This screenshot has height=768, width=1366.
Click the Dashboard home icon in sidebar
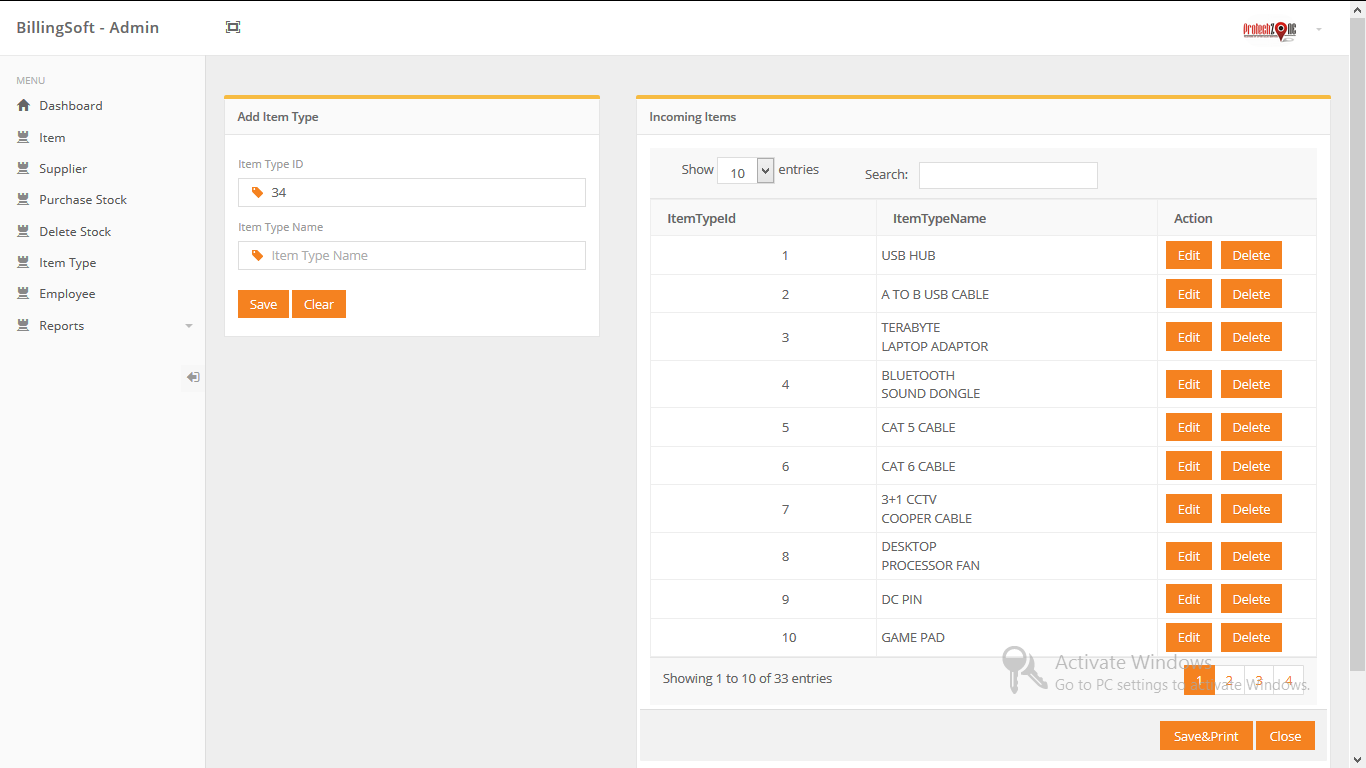24,105
